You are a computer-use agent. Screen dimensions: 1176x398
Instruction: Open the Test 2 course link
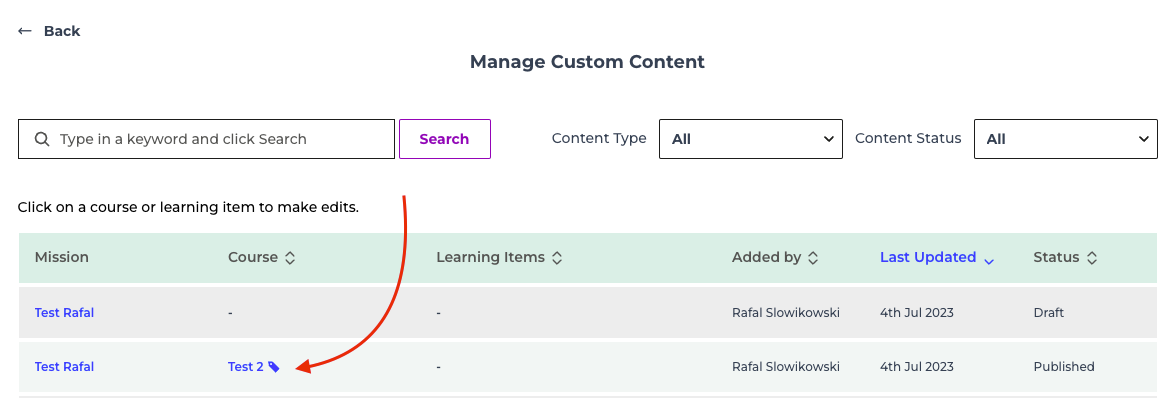246,367
